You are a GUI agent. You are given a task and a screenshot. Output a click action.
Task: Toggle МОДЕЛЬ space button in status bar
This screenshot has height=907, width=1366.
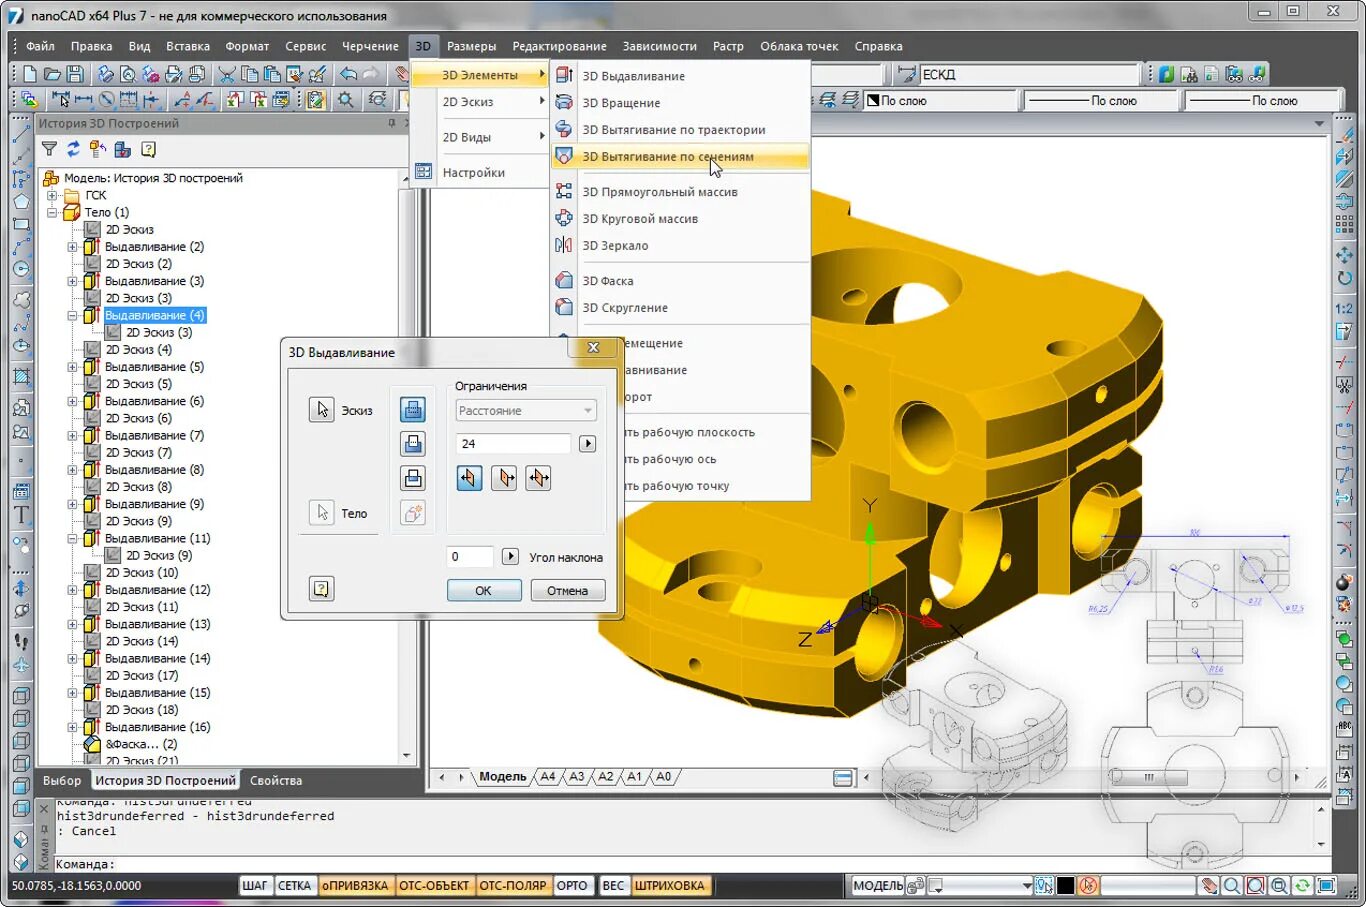[878, 885]
